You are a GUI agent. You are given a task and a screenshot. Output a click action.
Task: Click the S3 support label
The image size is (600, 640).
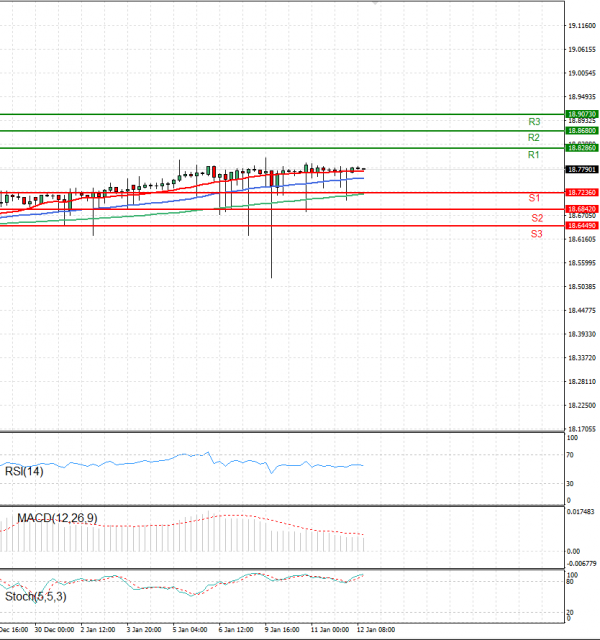(x=536, y=234)
